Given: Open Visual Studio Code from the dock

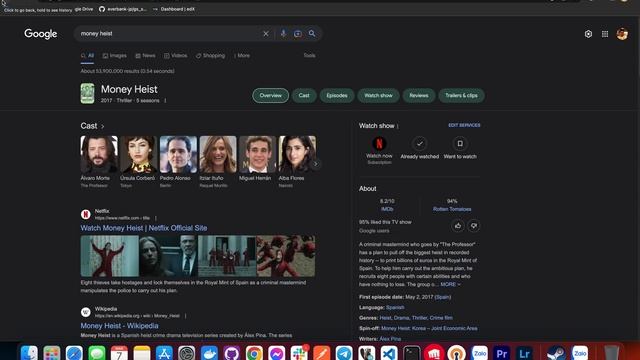Looking at the screenshot, I should pyautogui.click(x=389, y=353).
